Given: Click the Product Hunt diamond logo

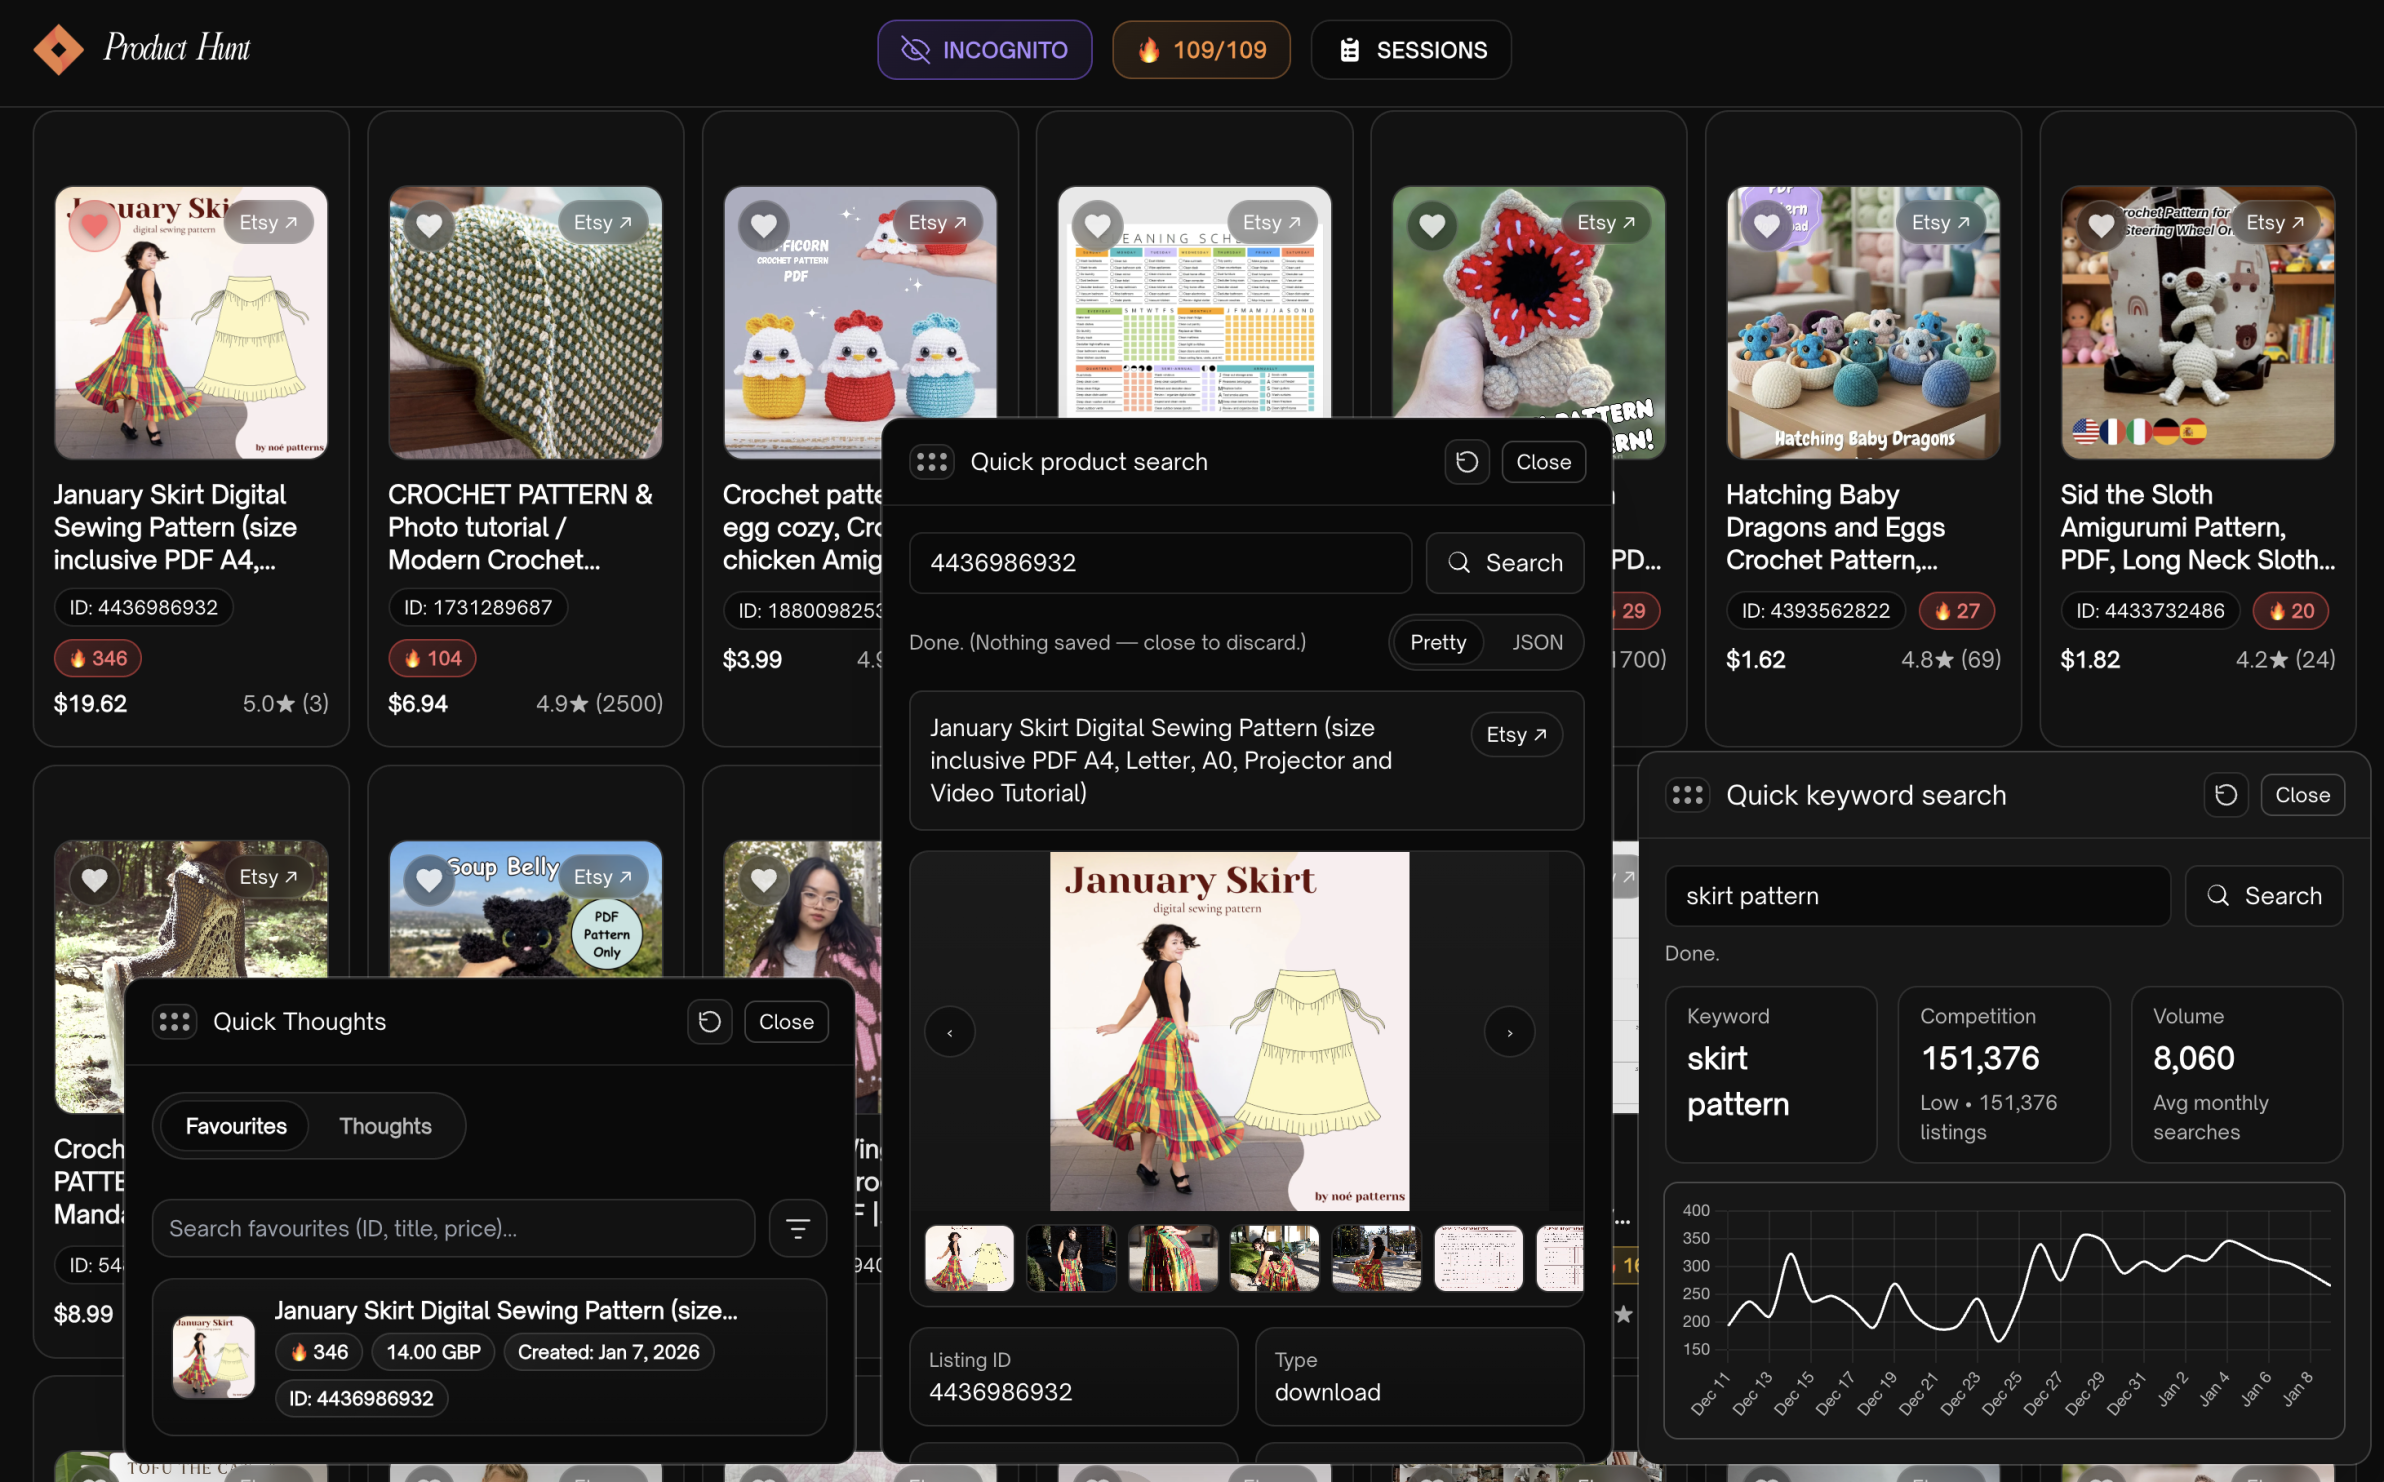Looking at the screenshot, I should (x=58, y=49).
